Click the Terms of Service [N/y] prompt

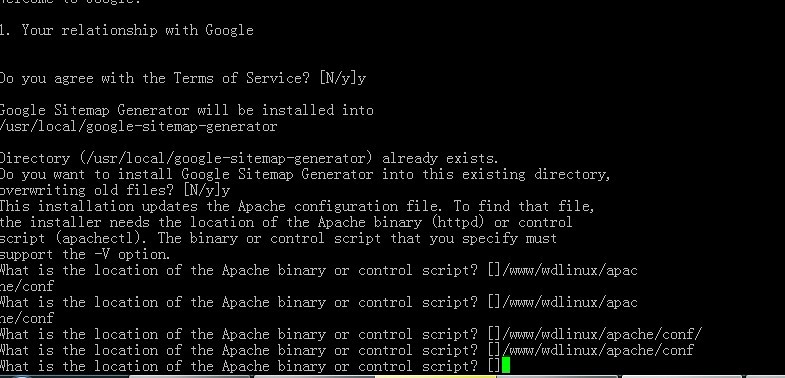[182, 78]
